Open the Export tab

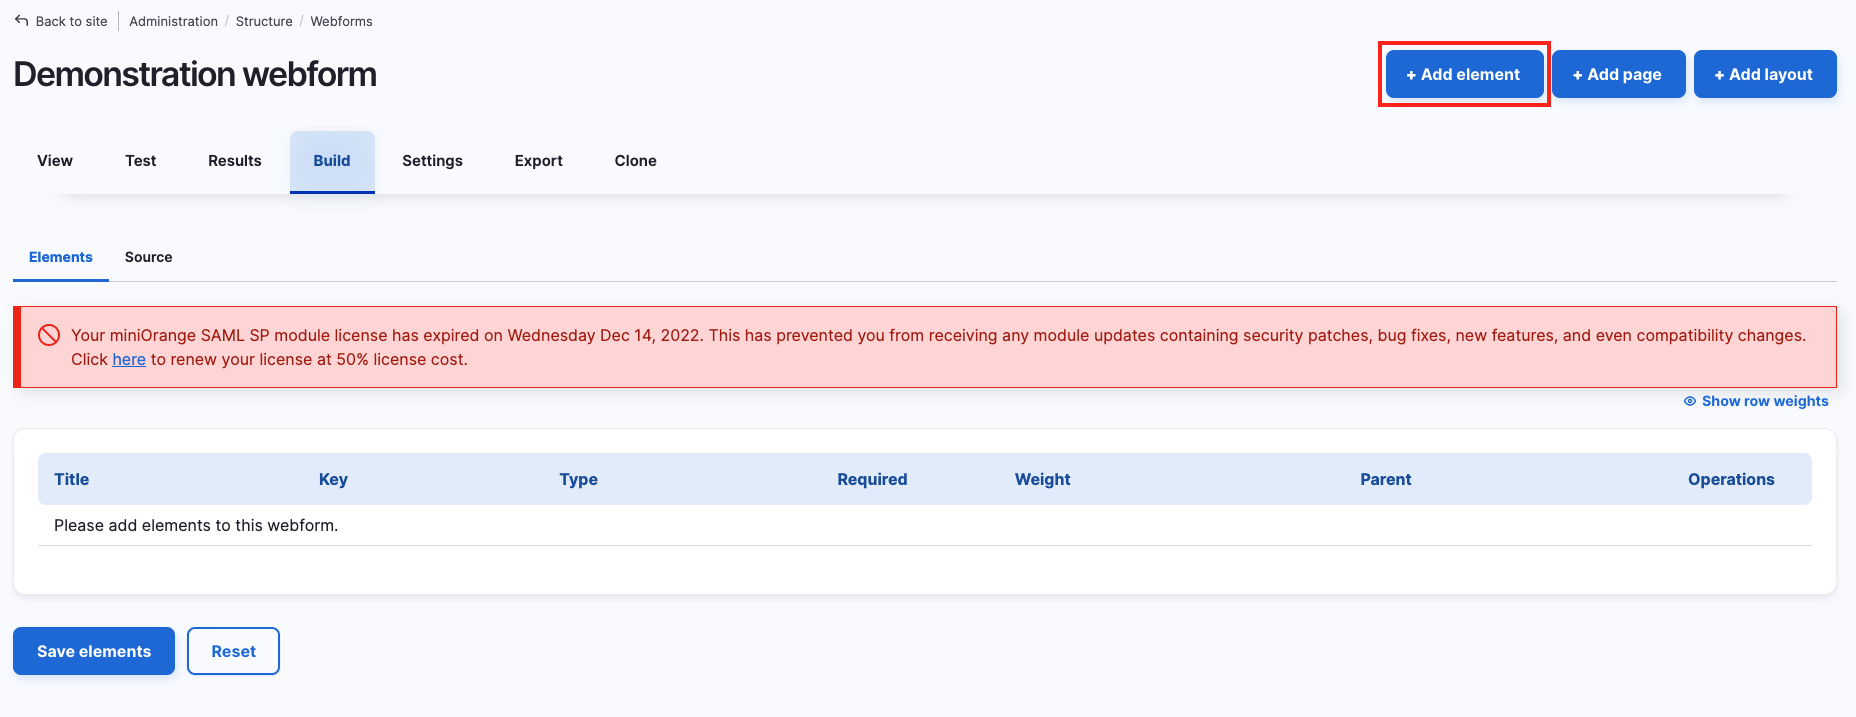pyautogui.click(x=539, y=161)
